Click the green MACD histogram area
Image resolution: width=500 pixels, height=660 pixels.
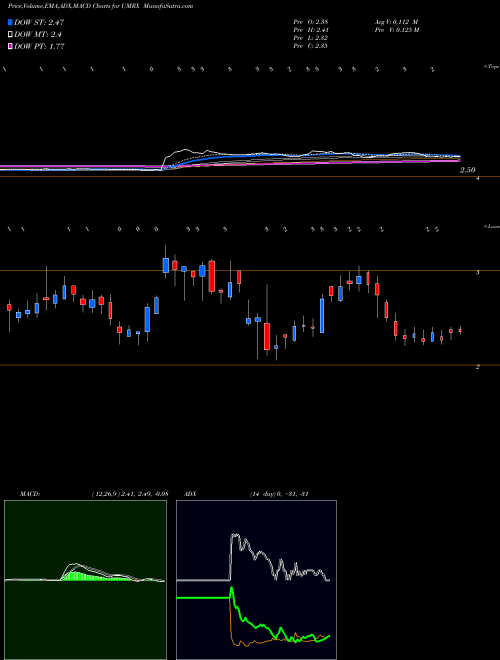tap(84, 576)
